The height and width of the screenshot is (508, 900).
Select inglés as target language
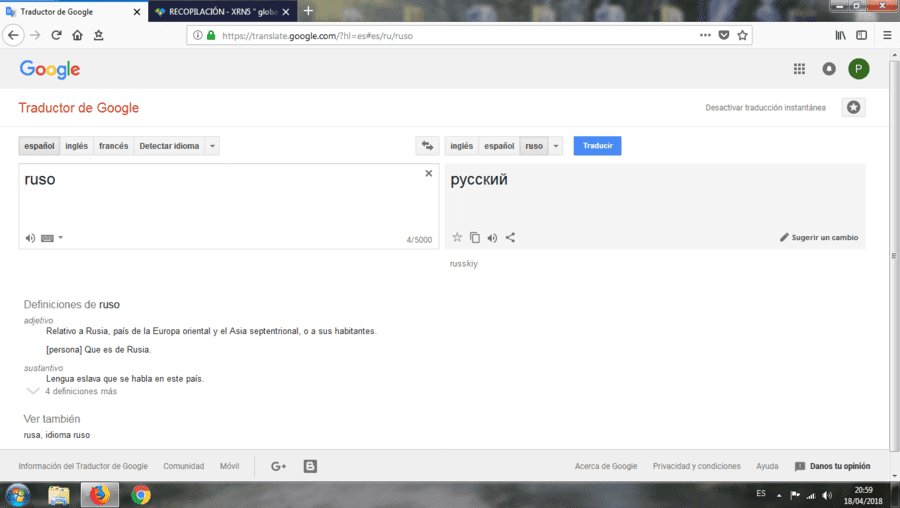pyautogui.click(x=461, y=146)
